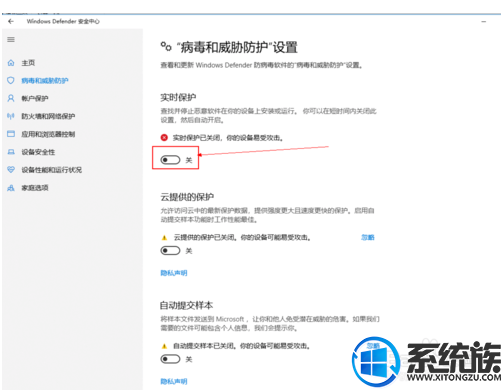Go back with the back arrow
Screen dimensions: 501x390
coord(11,21)
